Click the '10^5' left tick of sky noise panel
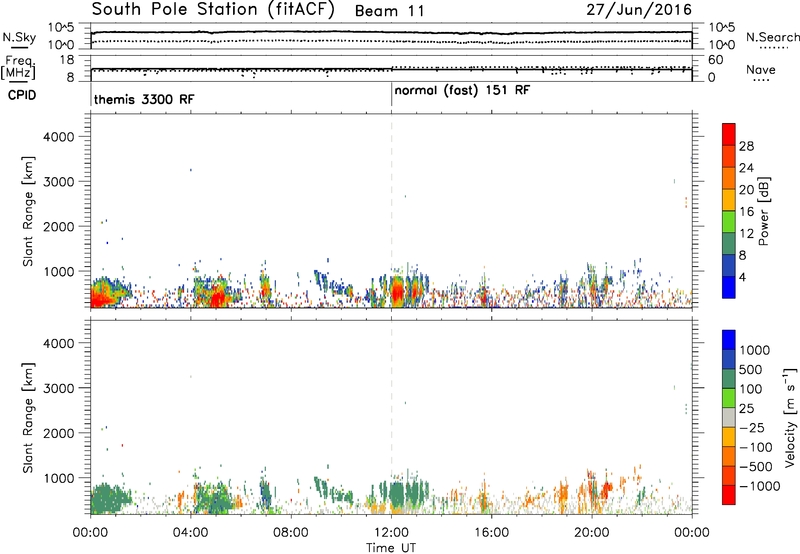 (61, 28)
